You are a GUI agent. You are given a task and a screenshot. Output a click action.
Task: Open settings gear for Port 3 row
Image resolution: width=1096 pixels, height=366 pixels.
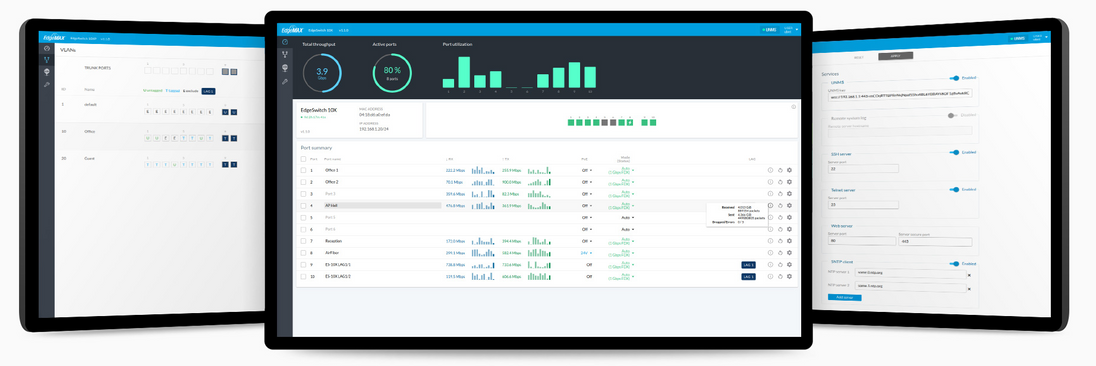(789, 193)
